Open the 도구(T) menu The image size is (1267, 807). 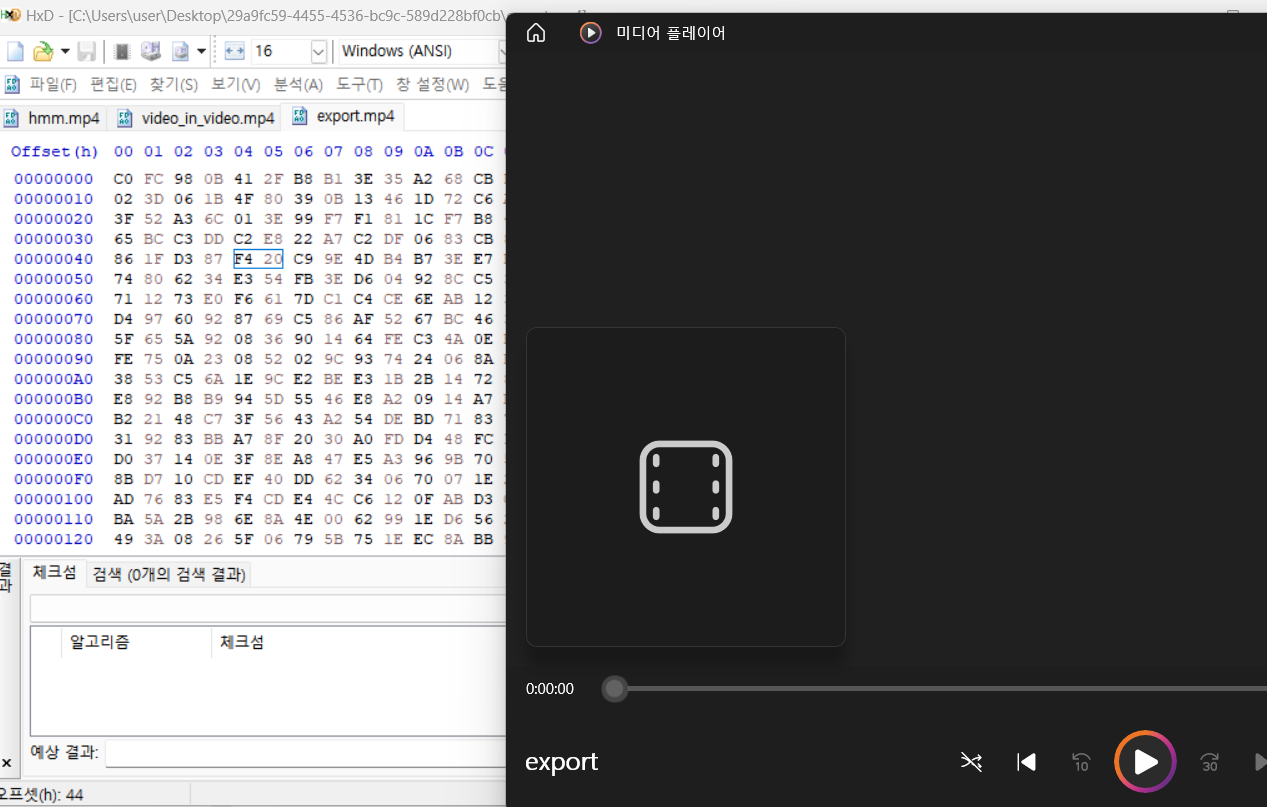click(x=359, y=84)
